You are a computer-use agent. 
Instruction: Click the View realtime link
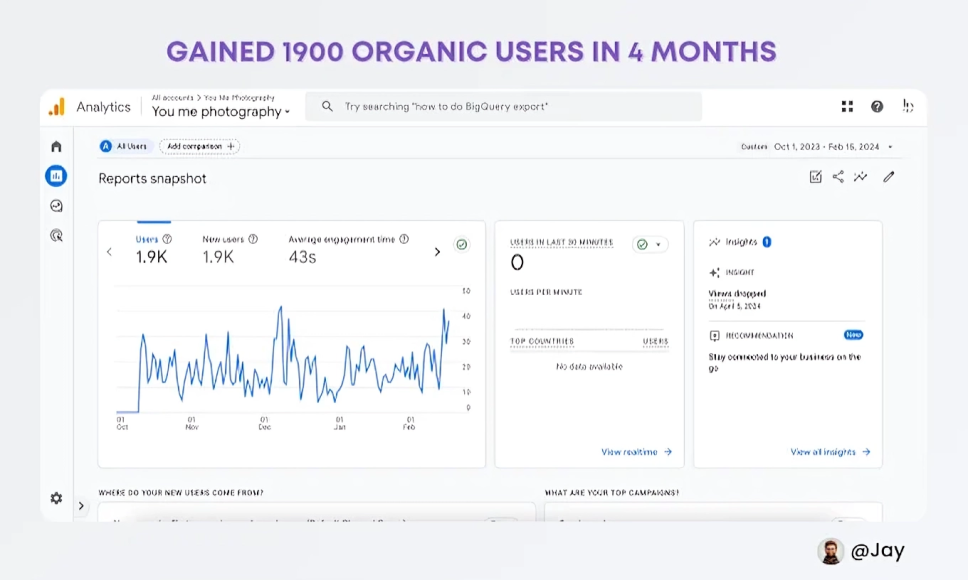[x=636, y=452]
